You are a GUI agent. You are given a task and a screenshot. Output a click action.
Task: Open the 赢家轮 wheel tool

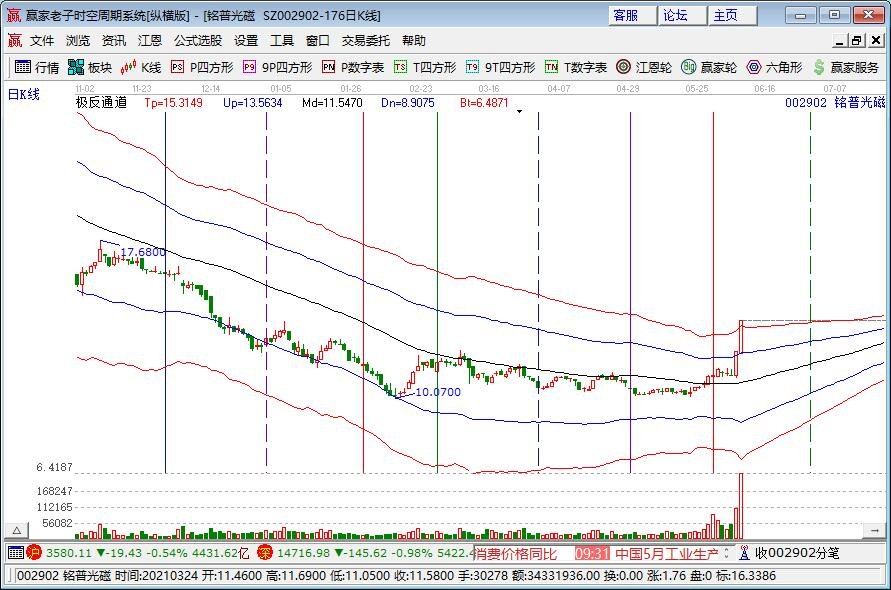coord(709,67)
